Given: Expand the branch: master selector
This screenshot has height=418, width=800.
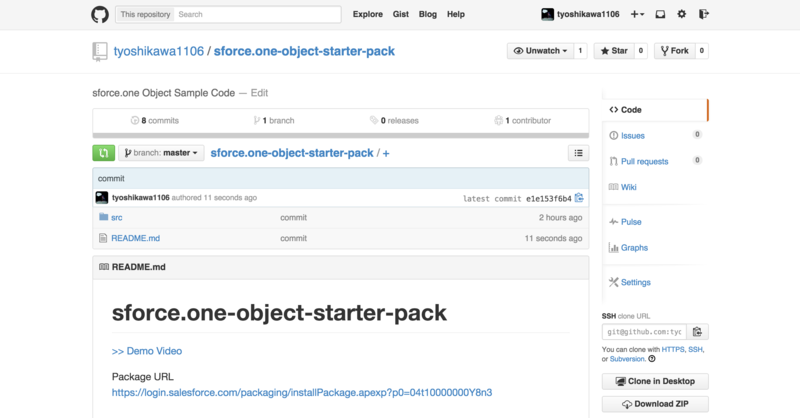Looking at the screenshot, I should pyautogui.click(x=161, y=153).
